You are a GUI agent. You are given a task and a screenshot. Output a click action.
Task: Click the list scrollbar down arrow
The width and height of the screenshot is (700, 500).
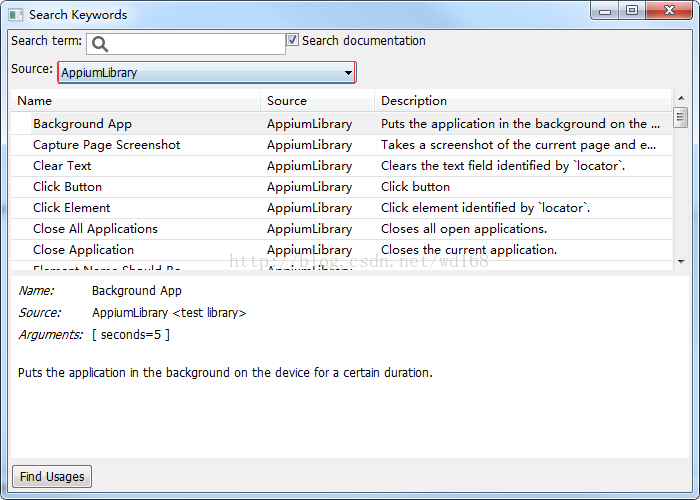681,262
